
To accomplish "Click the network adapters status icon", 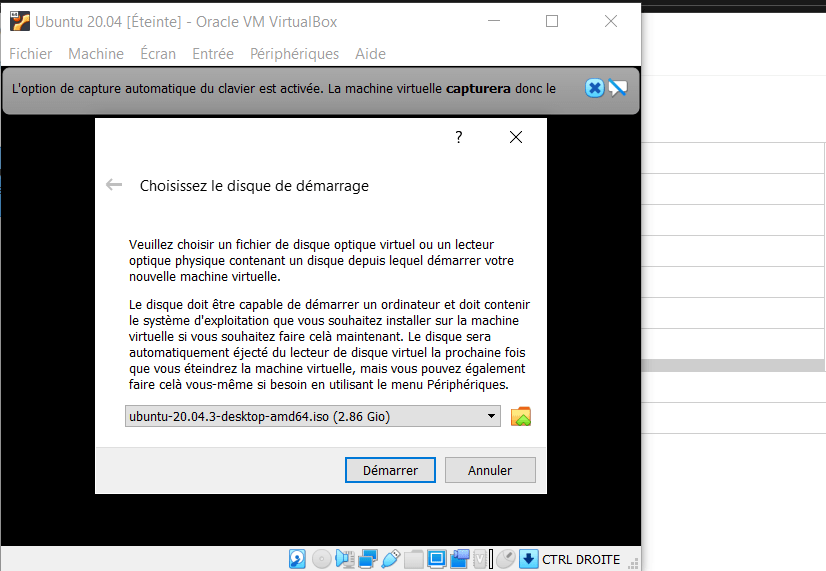I will (x=368, y=559).
